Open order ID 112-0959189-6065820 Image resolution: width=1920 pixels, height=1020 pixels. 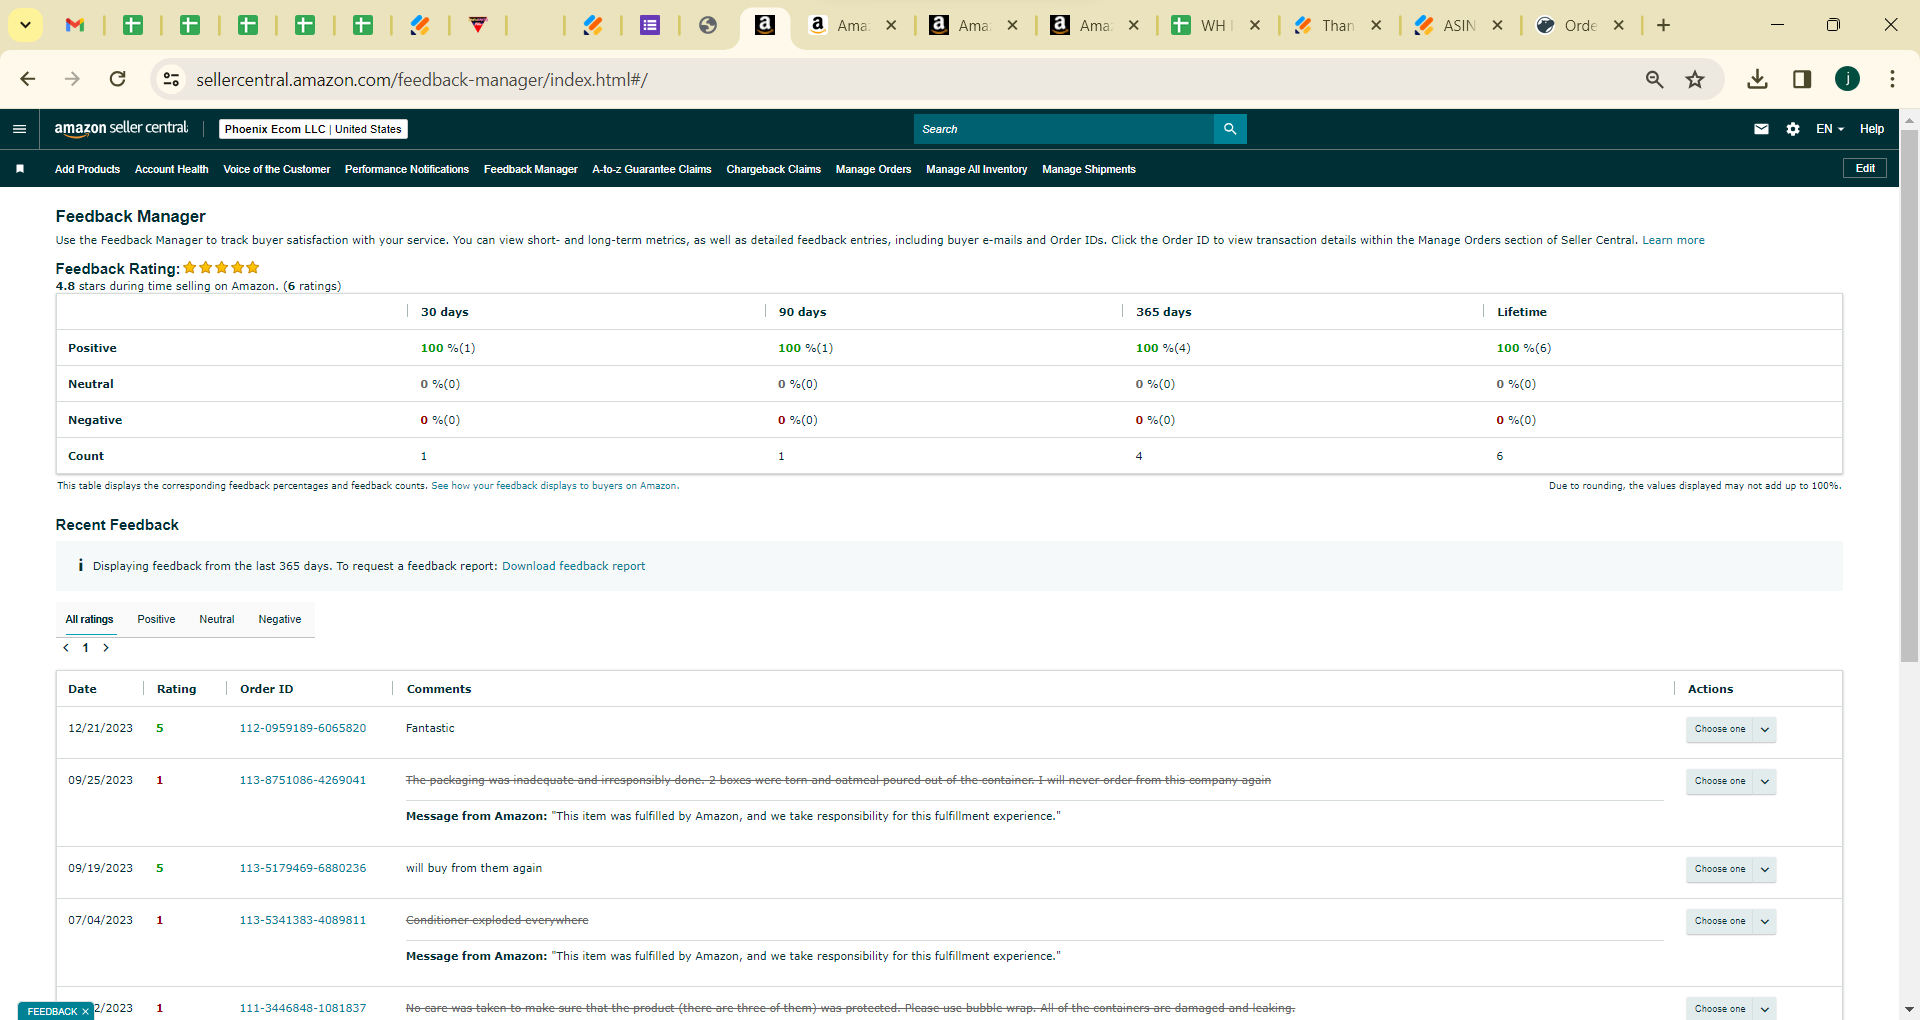(303, 729)
